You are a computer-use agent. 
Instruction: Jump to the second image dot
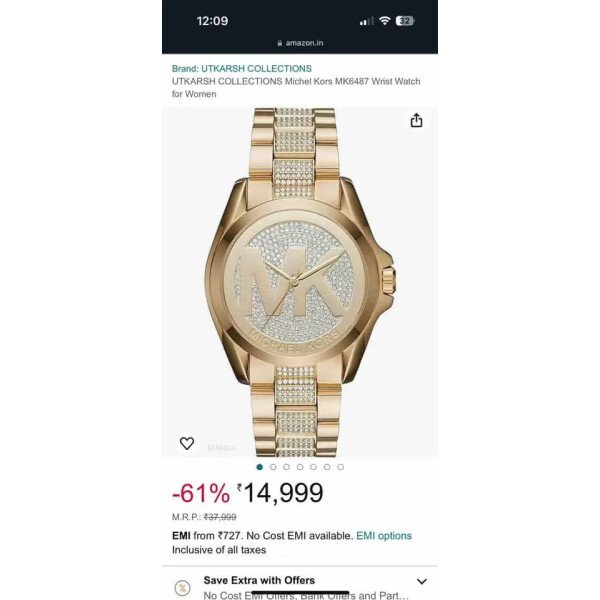[273, 467]
